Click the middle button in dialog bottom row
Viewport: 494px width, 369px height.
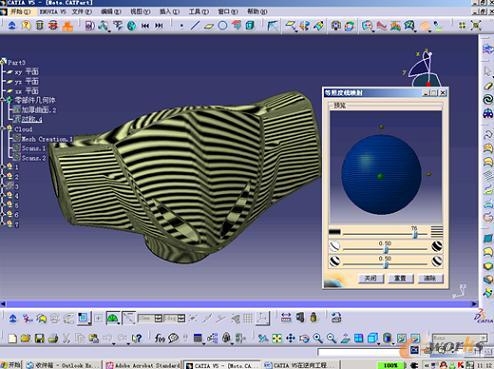[x=400, y=278]
